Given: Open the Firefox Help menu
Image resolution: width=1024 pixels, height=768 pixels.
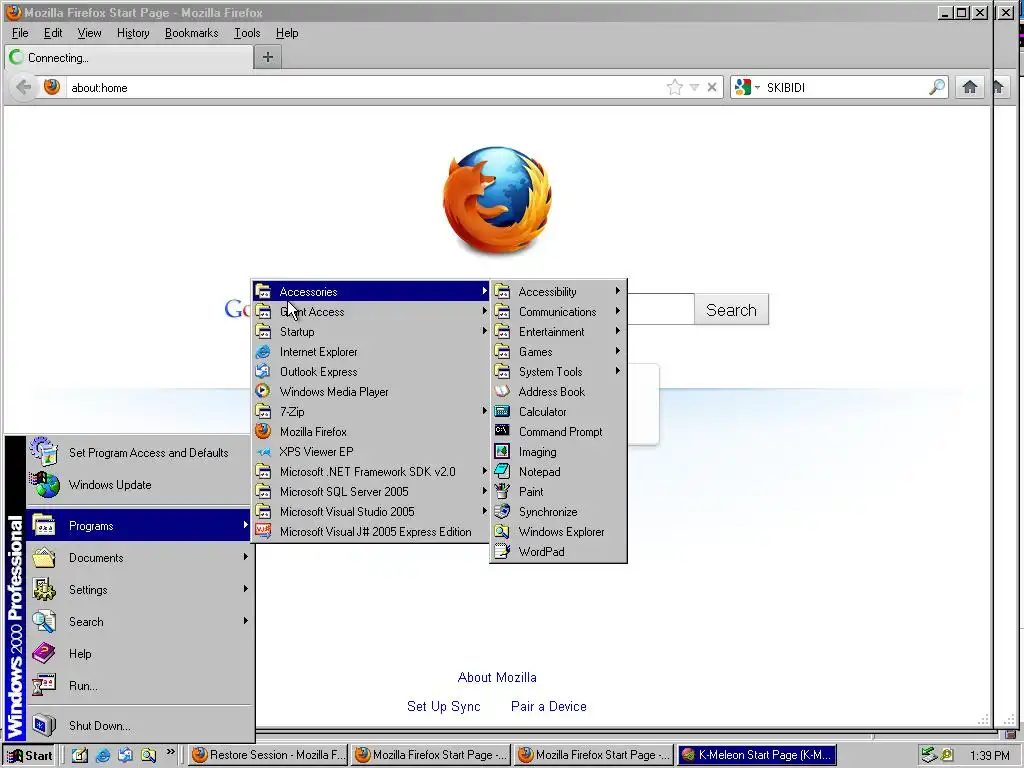Looking at the screenshot, I should (287, 33).
